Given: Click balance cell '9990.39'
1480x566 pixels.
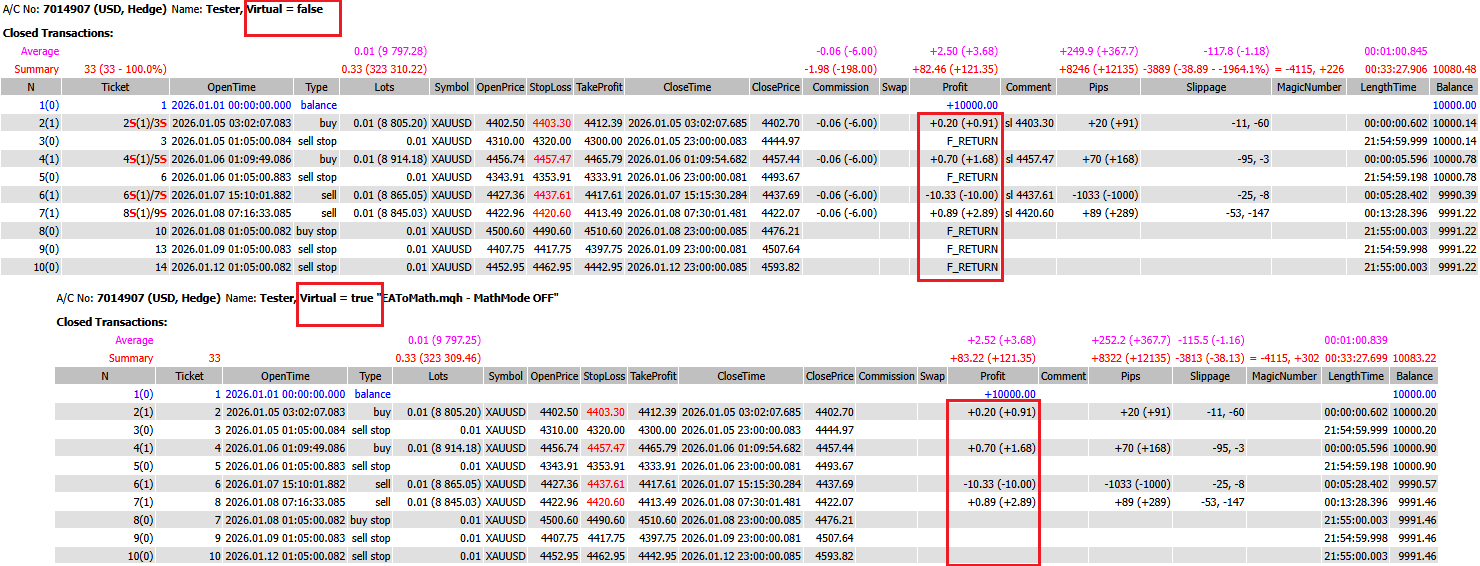Looking at the screenshot, I should point(1457,195).
